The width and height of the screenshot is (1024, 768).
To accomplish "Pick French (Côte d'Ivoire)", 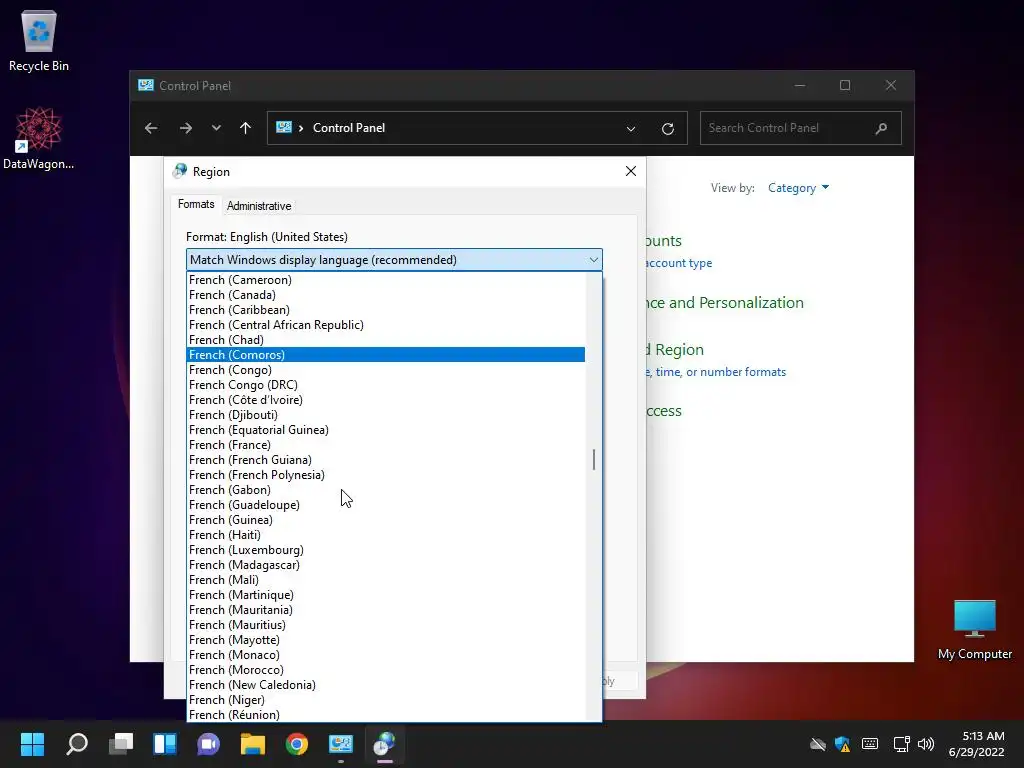I will coord(385,400).
